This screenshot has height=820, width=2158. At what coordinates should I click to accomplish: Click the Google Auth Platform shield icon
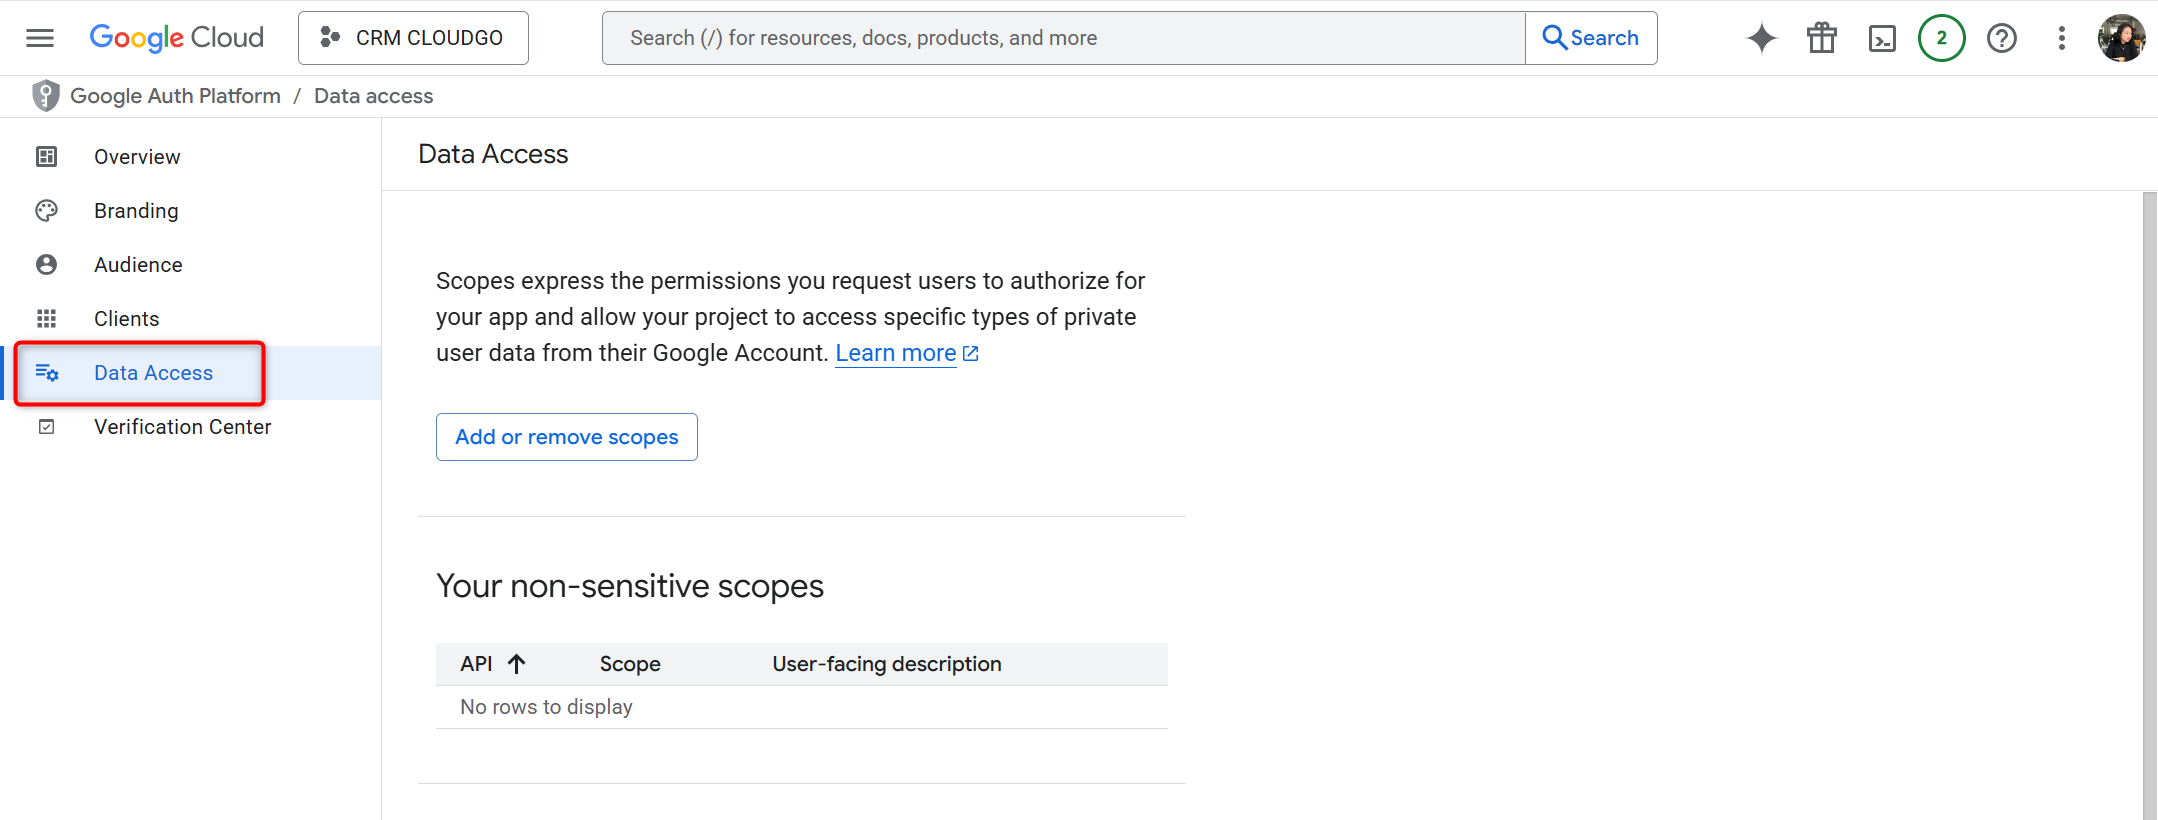tap(46, 96)
